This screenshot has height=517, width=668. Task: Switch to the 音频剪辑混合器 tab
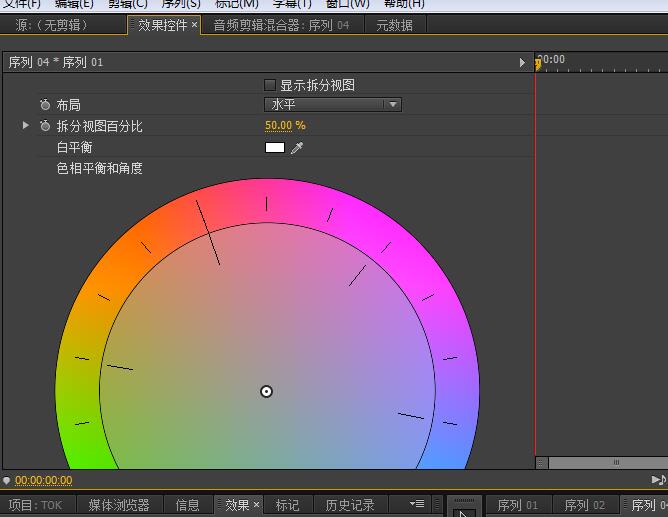[281, 25]
